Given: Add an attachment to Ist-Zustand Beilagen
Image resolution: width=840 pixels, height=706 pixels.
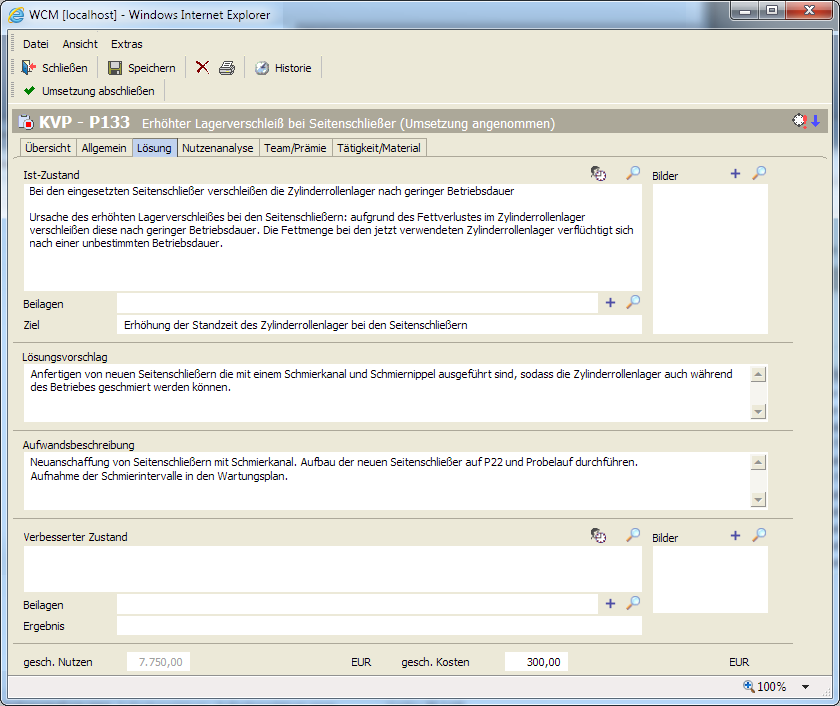Looking at the screenshot, I should 610,302.
